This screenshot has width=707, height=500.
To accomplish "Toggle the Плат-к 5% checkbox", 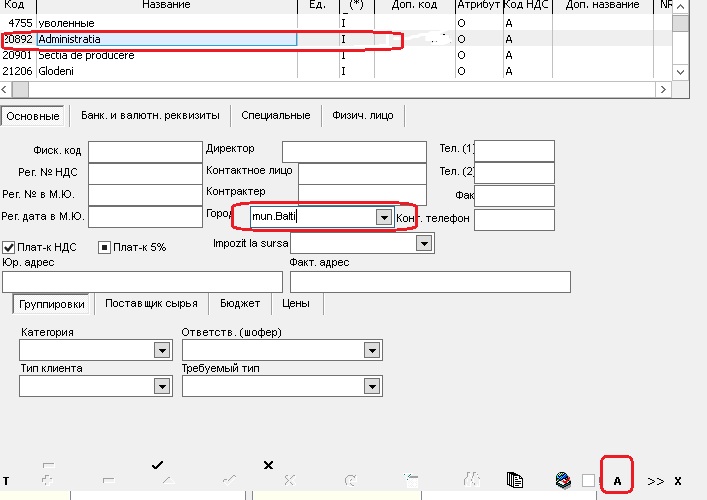I will (104, 247).
